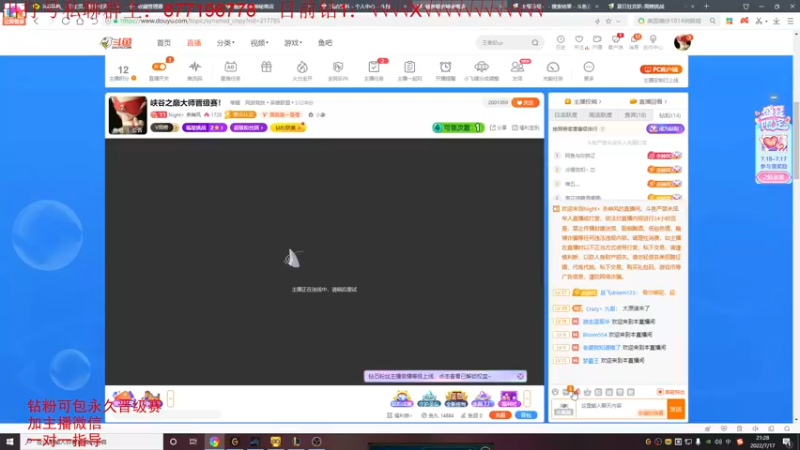Switch to the 钻粉(14) tab
The height and width of the screenshot is (450, 800).
tap(669, 115)
